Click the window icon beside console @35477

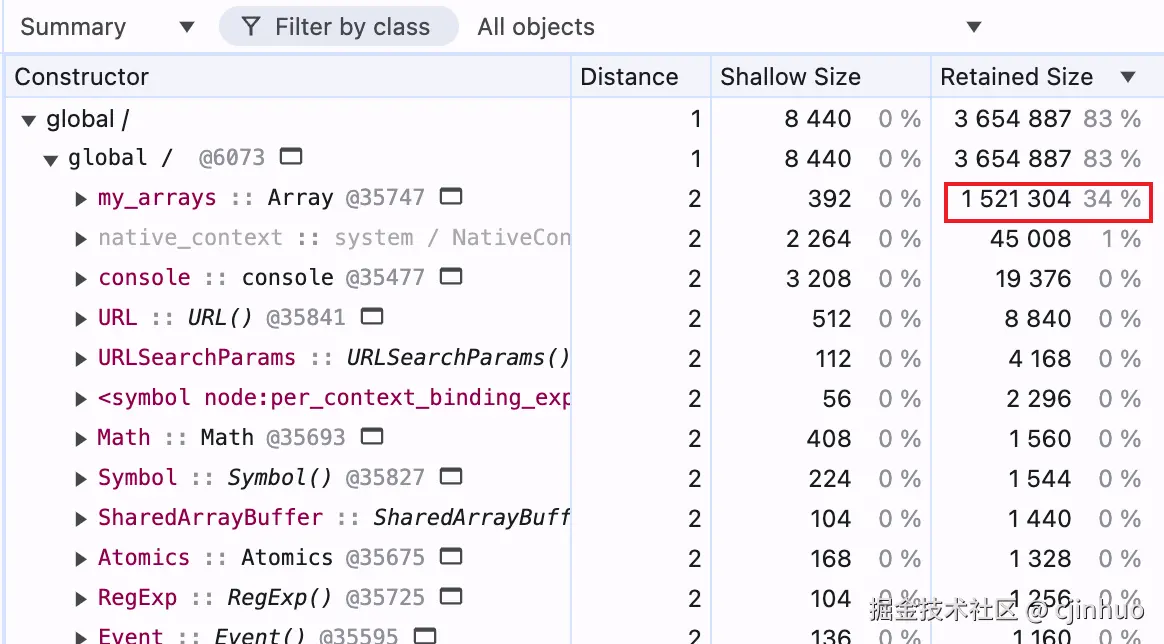coord(451,277)
